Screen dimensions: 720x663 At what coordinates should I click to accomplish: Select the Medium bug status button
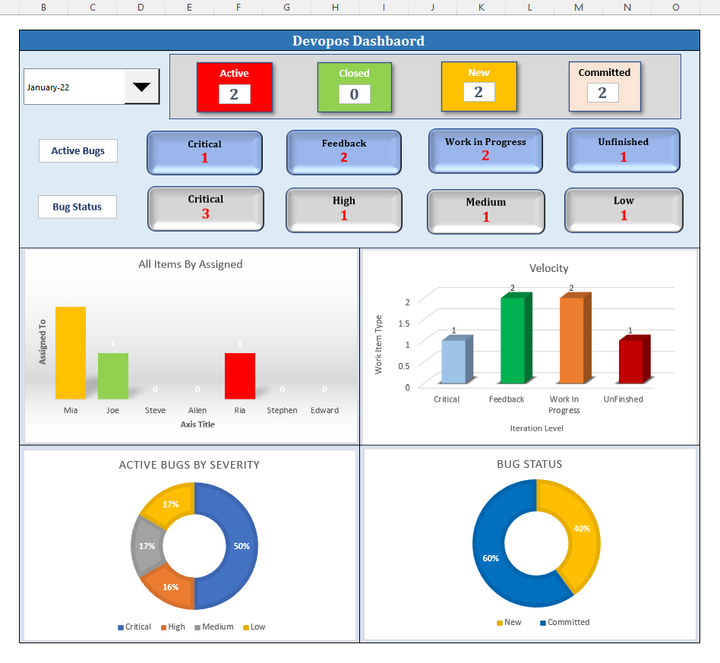486,209
